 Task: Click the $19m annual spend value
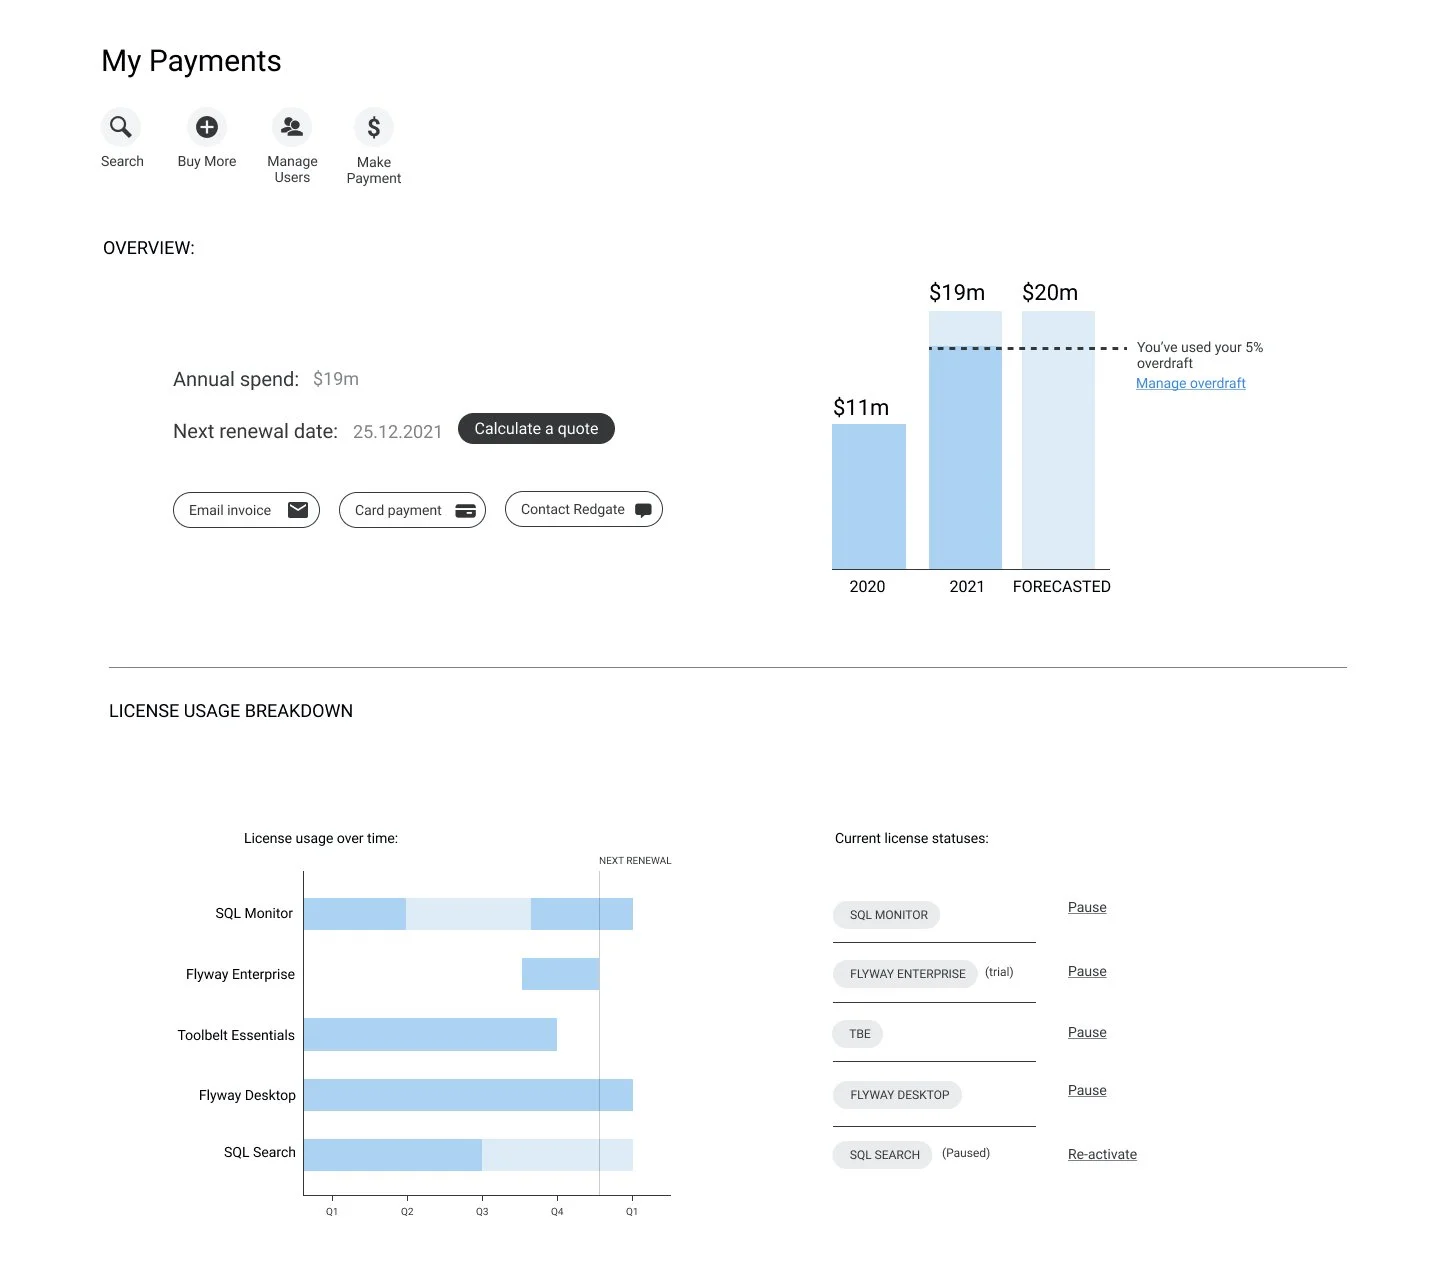click(x=336, y=379)
